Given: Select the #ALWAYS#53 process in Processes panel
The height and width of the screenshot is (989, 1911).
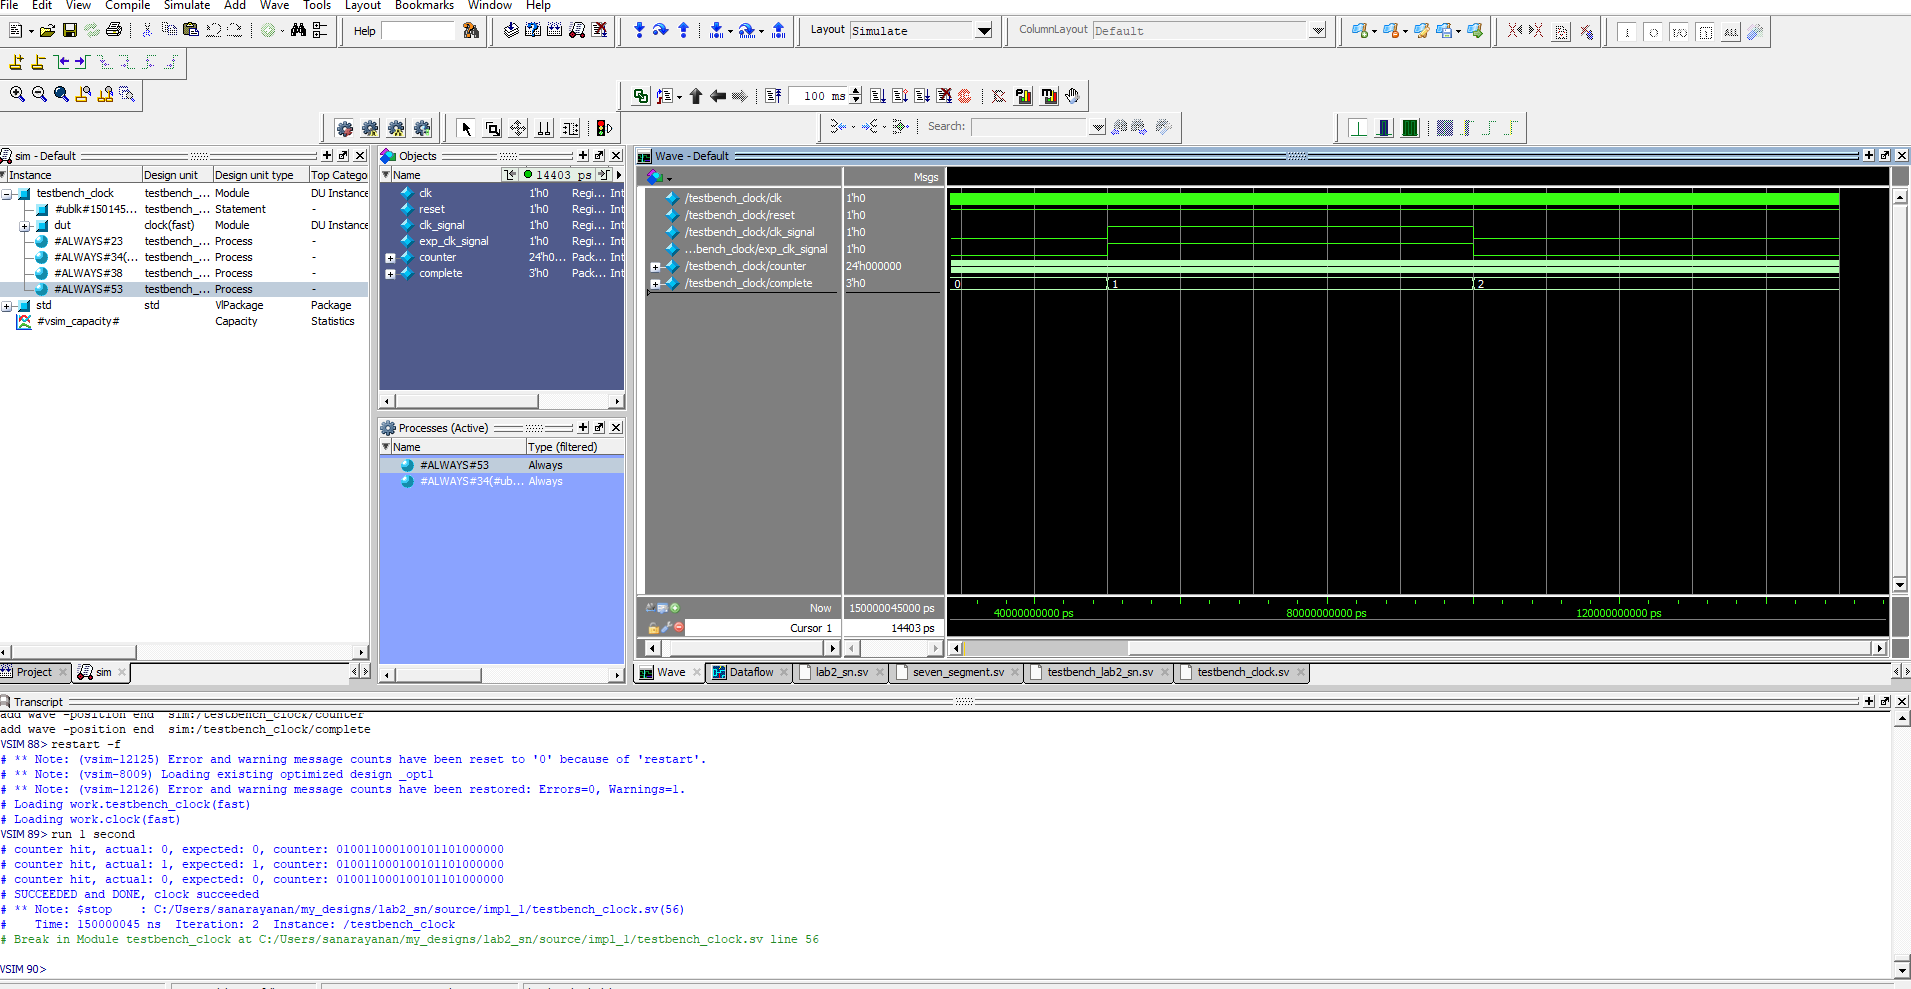Looking at the screenshot, I should tap(454, 465).
